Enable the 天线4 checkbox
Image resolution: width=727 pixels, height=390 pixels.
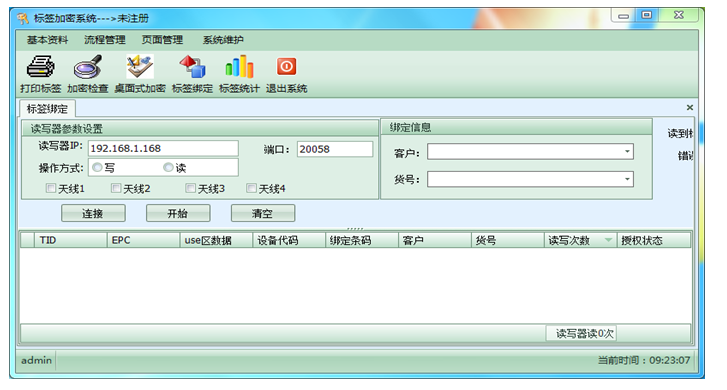251,188
